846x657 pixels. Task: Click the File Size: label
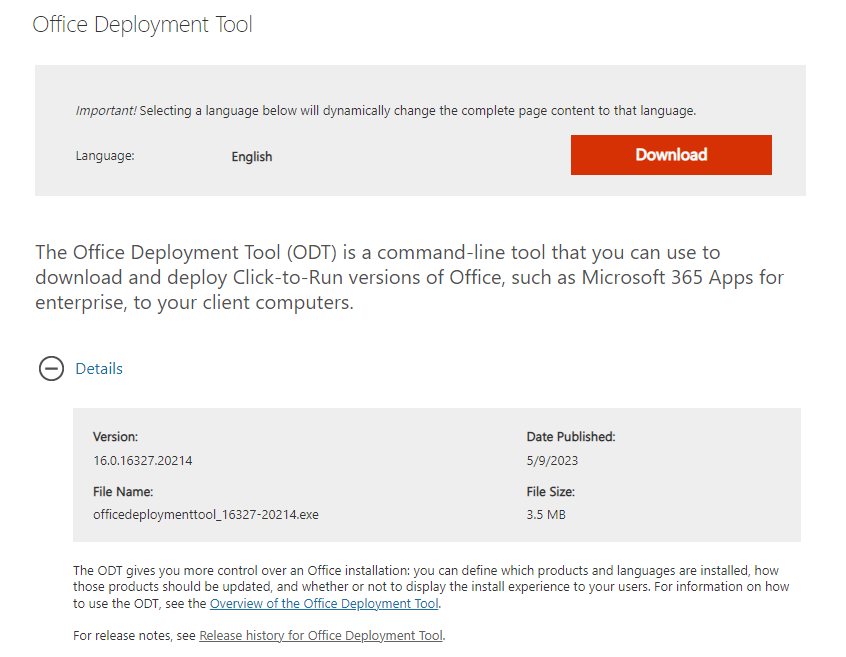point(551,491)
